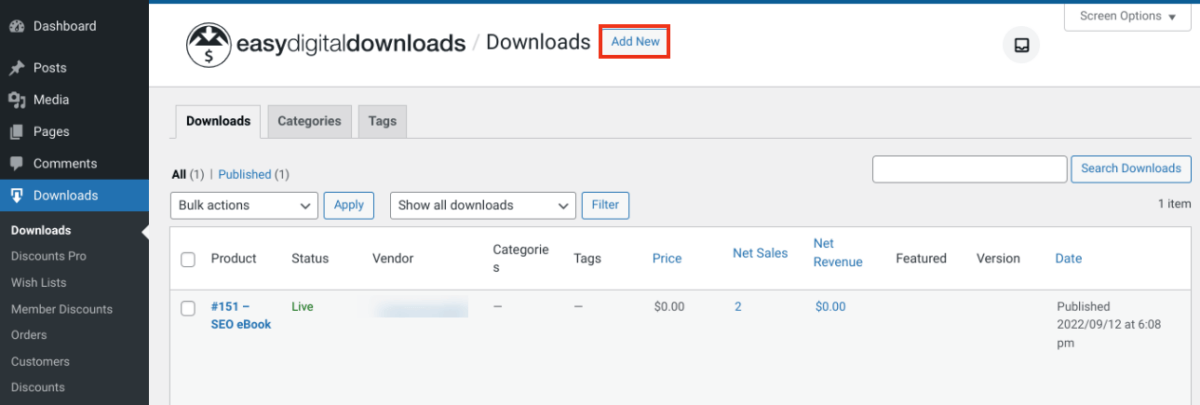Switch to the Categories tab
1200x405 pixels.
click(x=309, y=121)
